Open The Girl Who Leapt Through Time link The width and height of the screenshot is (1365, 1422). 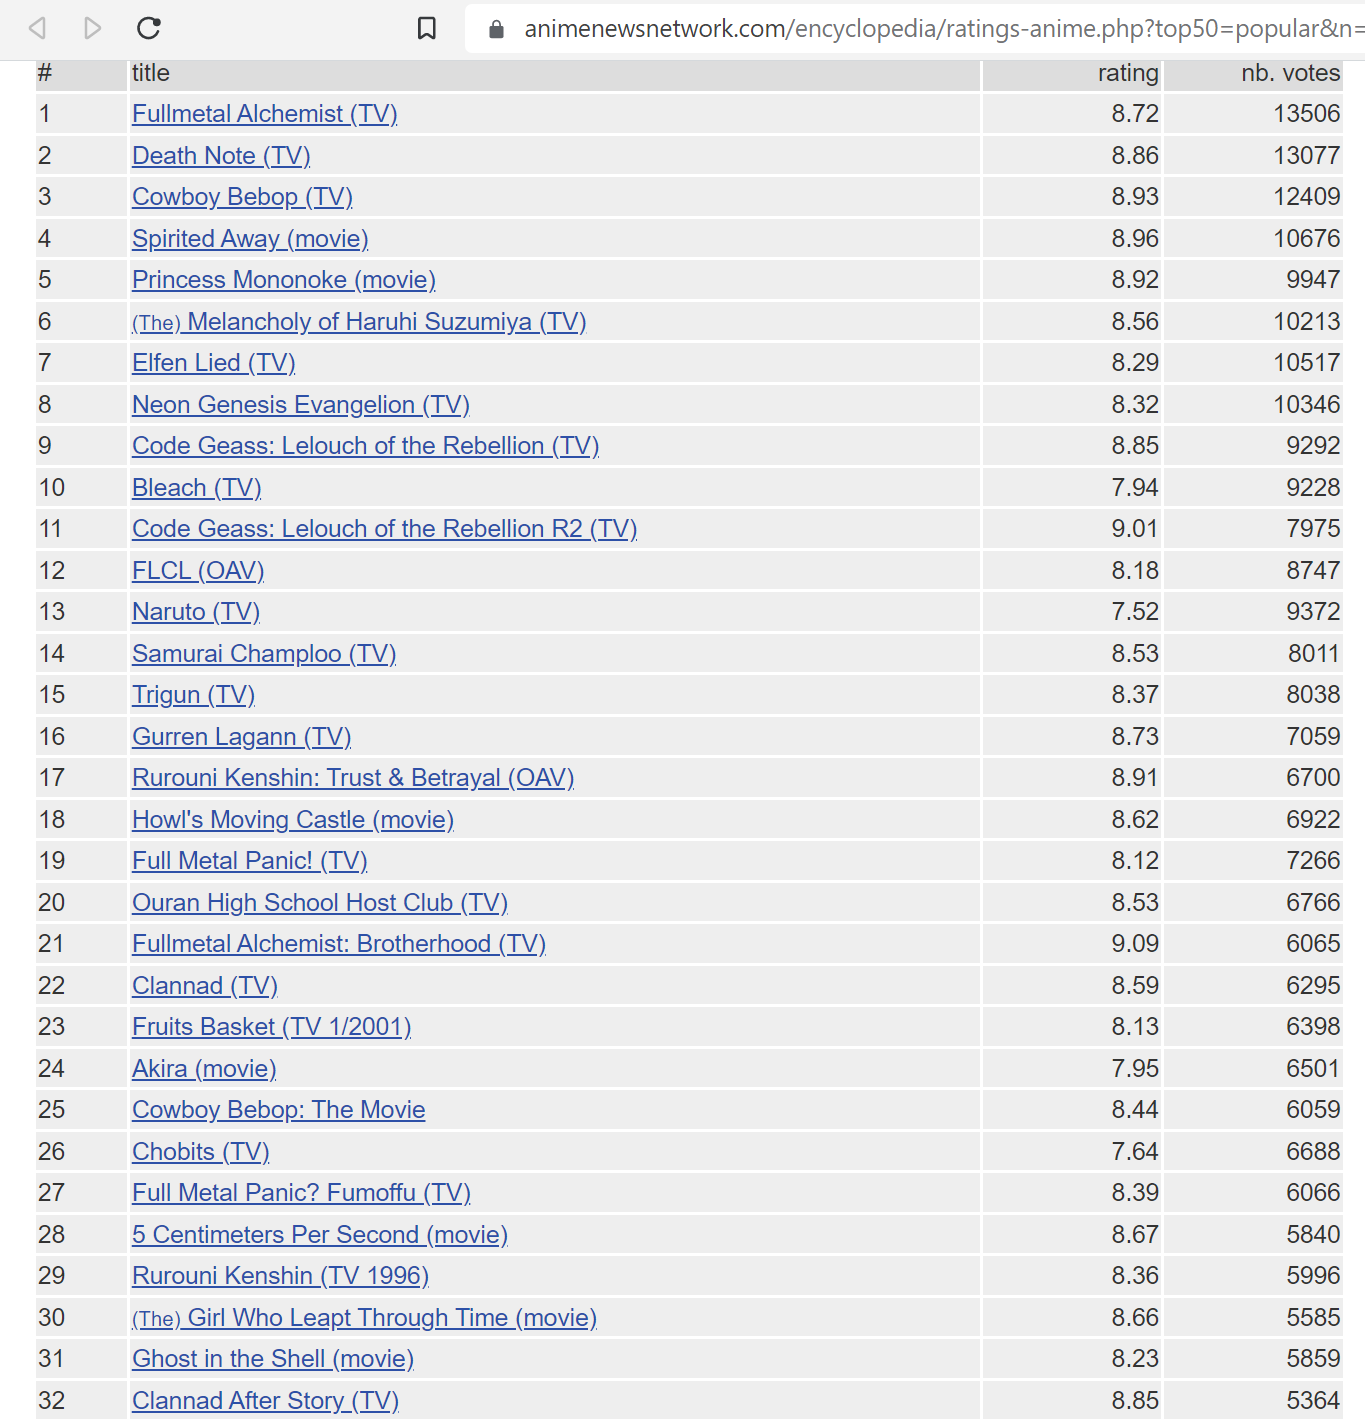click(x=365, y=1318)
